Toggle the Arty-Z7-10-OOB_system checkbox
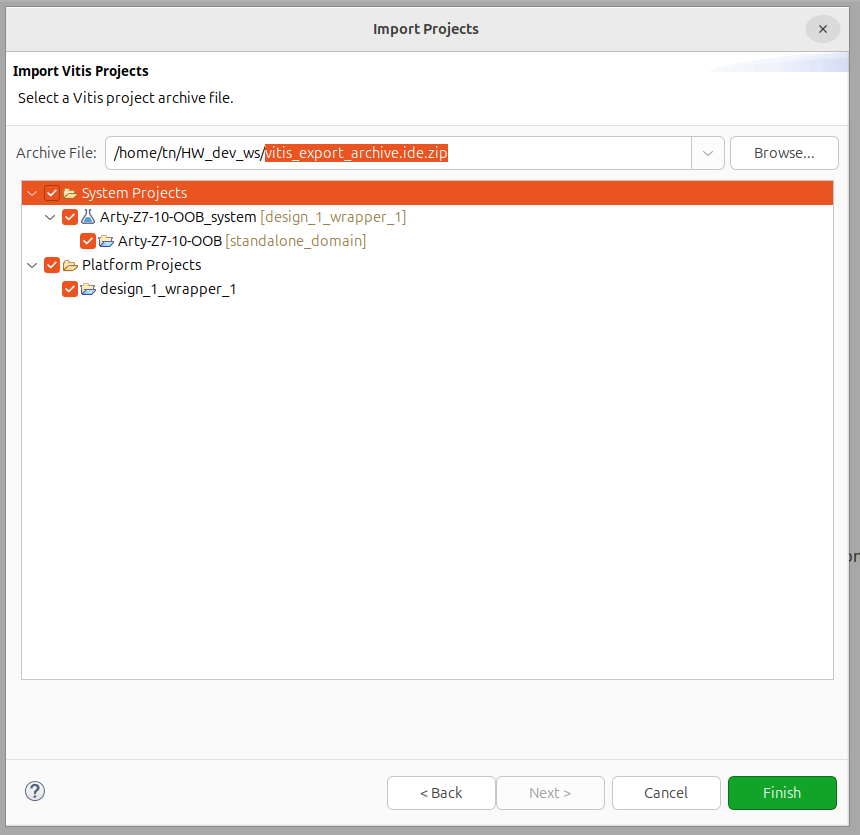The image size is (860, 835). (x=70, y=217)
